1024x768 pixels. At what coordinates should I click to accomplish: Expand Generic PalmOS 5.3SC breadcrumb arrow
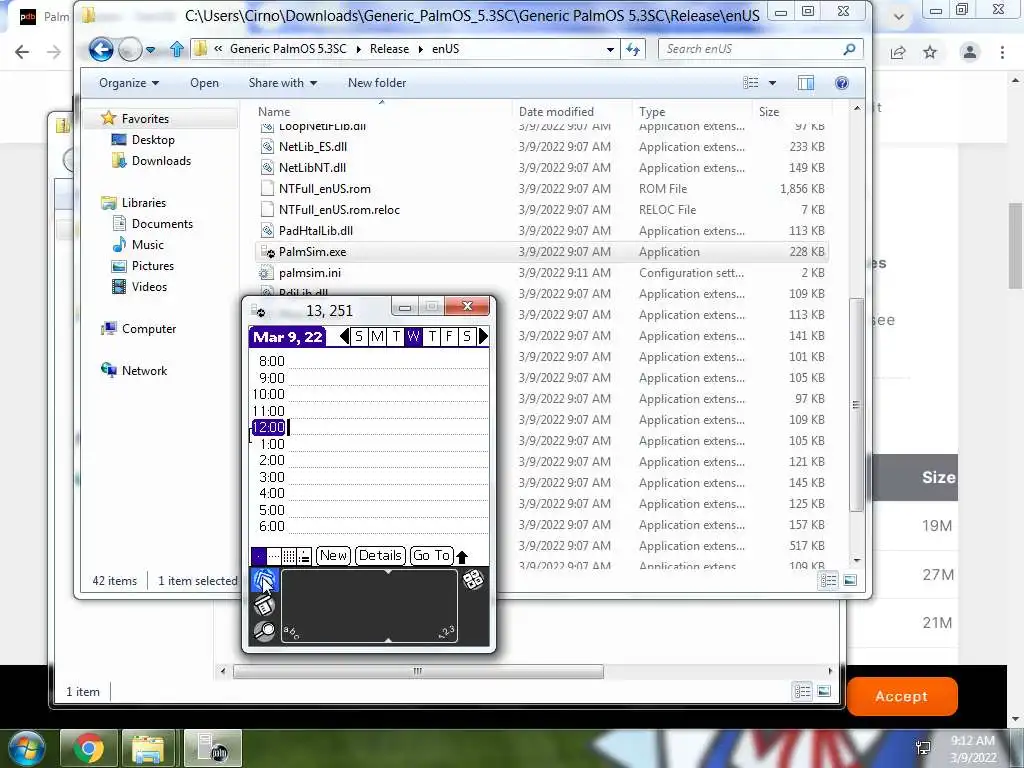point(359,49)
